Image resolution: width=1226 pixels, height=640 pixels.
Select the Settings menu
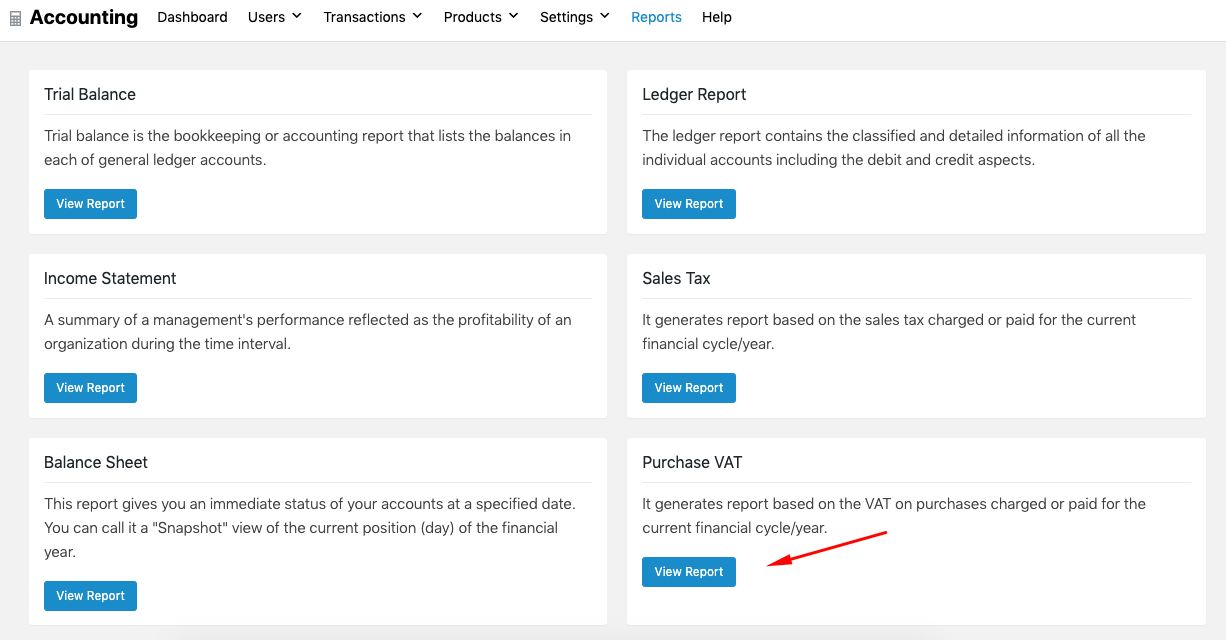pos(567,17)
